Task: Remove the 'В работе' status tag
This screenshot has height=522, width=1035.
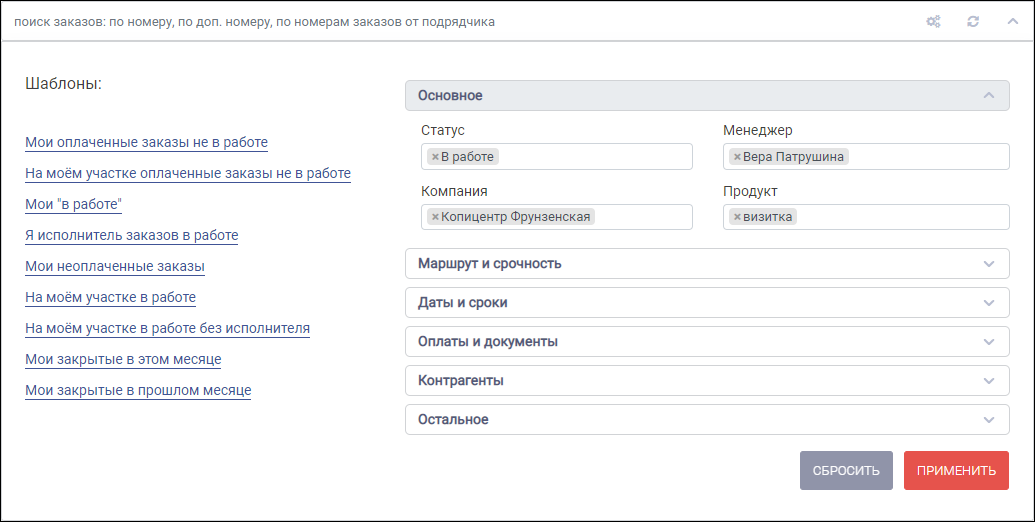Action: tap(435, 157)
